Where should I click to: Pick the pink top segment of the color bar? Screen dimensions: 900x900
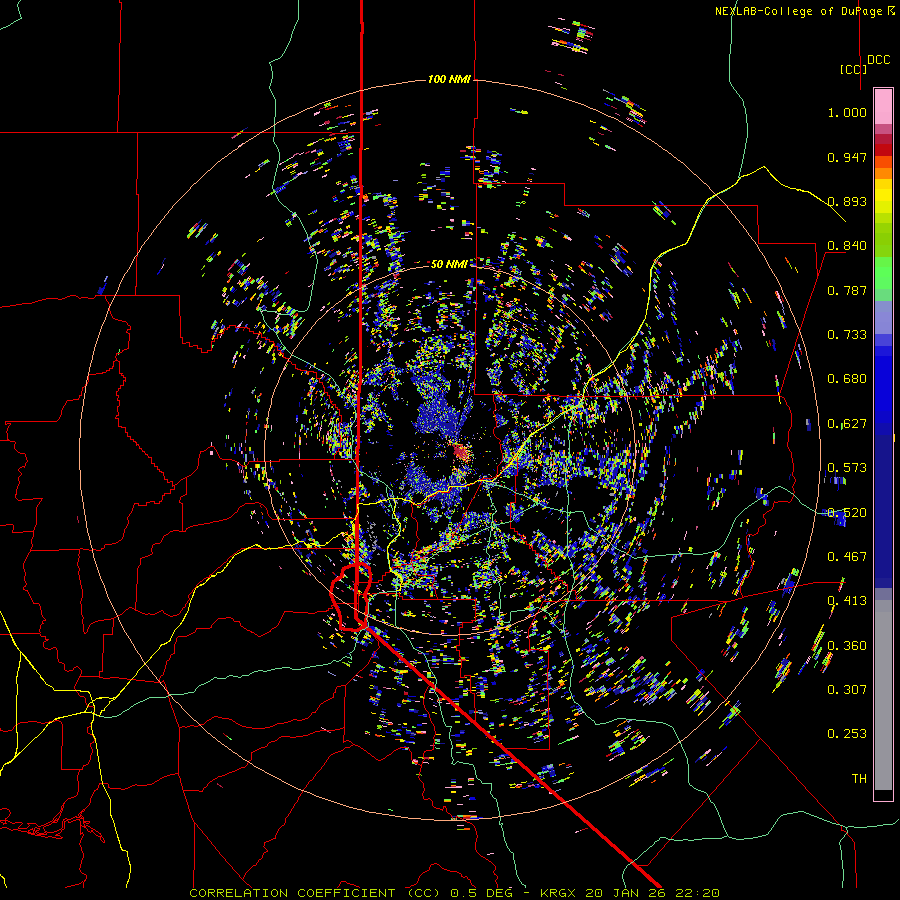(883, 106)
